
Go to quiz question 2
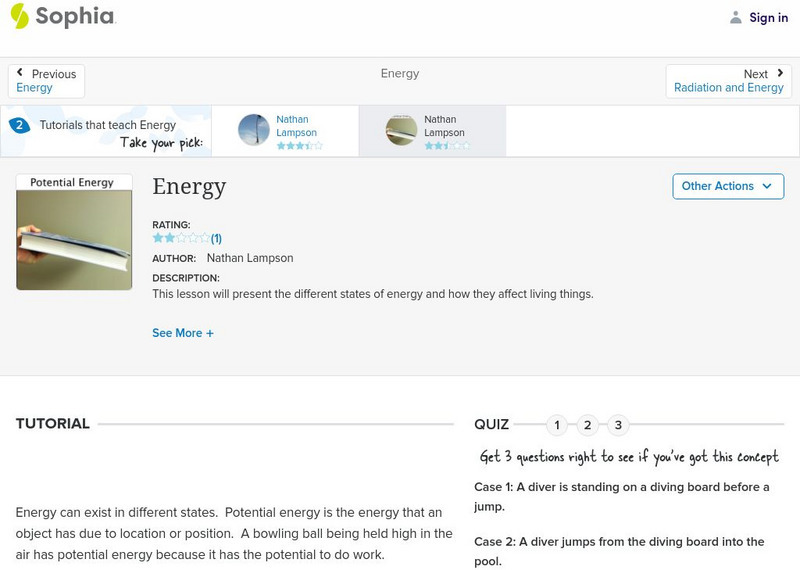click(x=588, y=425)
